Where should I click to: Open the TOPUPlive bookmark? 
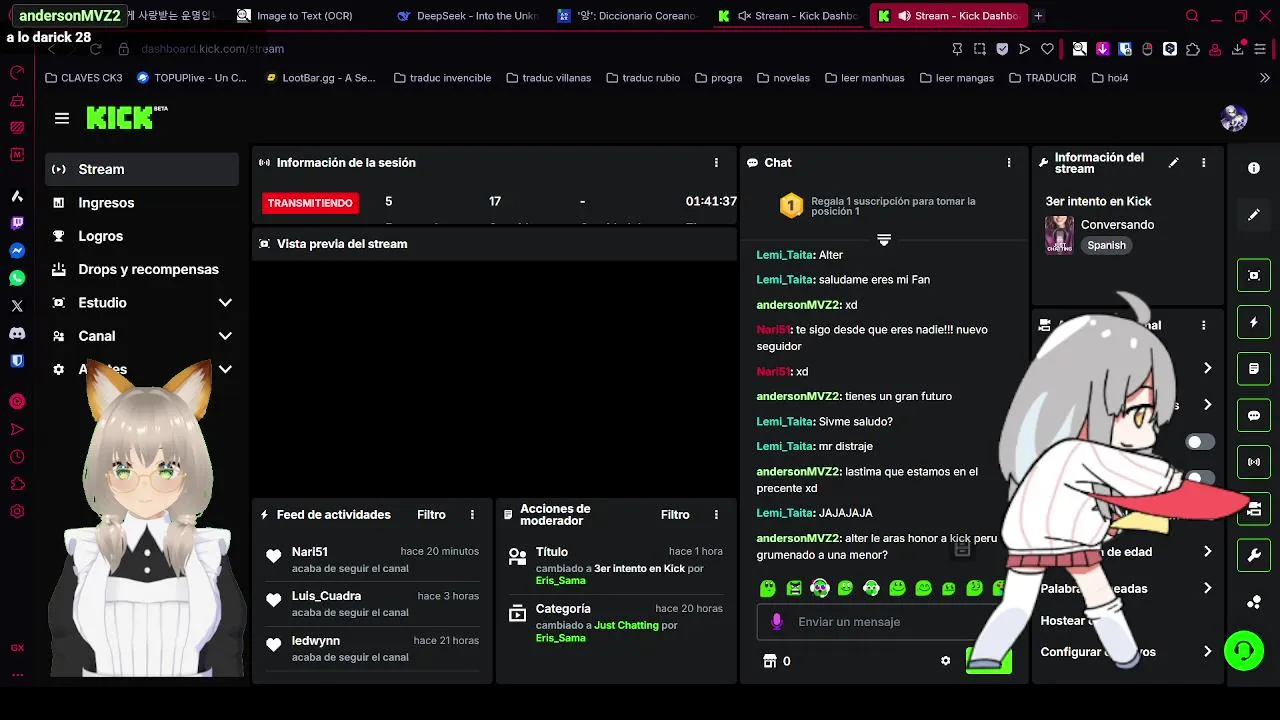pyautogui.click(x=191, y=78)
